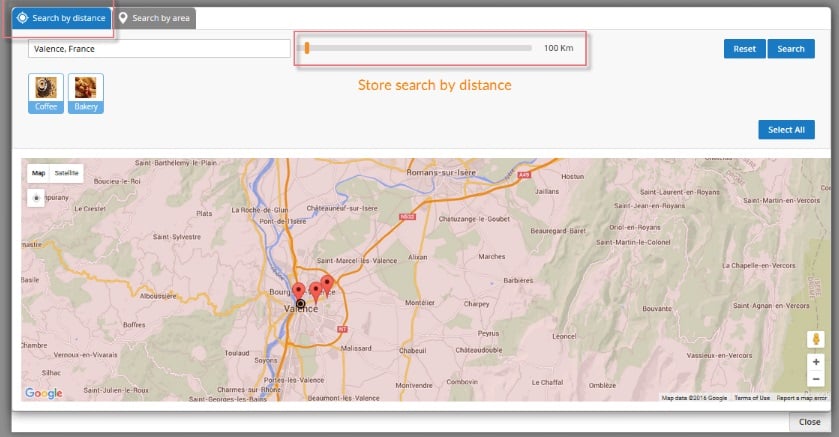Screen dimensions: 839x437
Task: Click the Vassieux-en-Vercors label on map
Action: pos(719,355)
